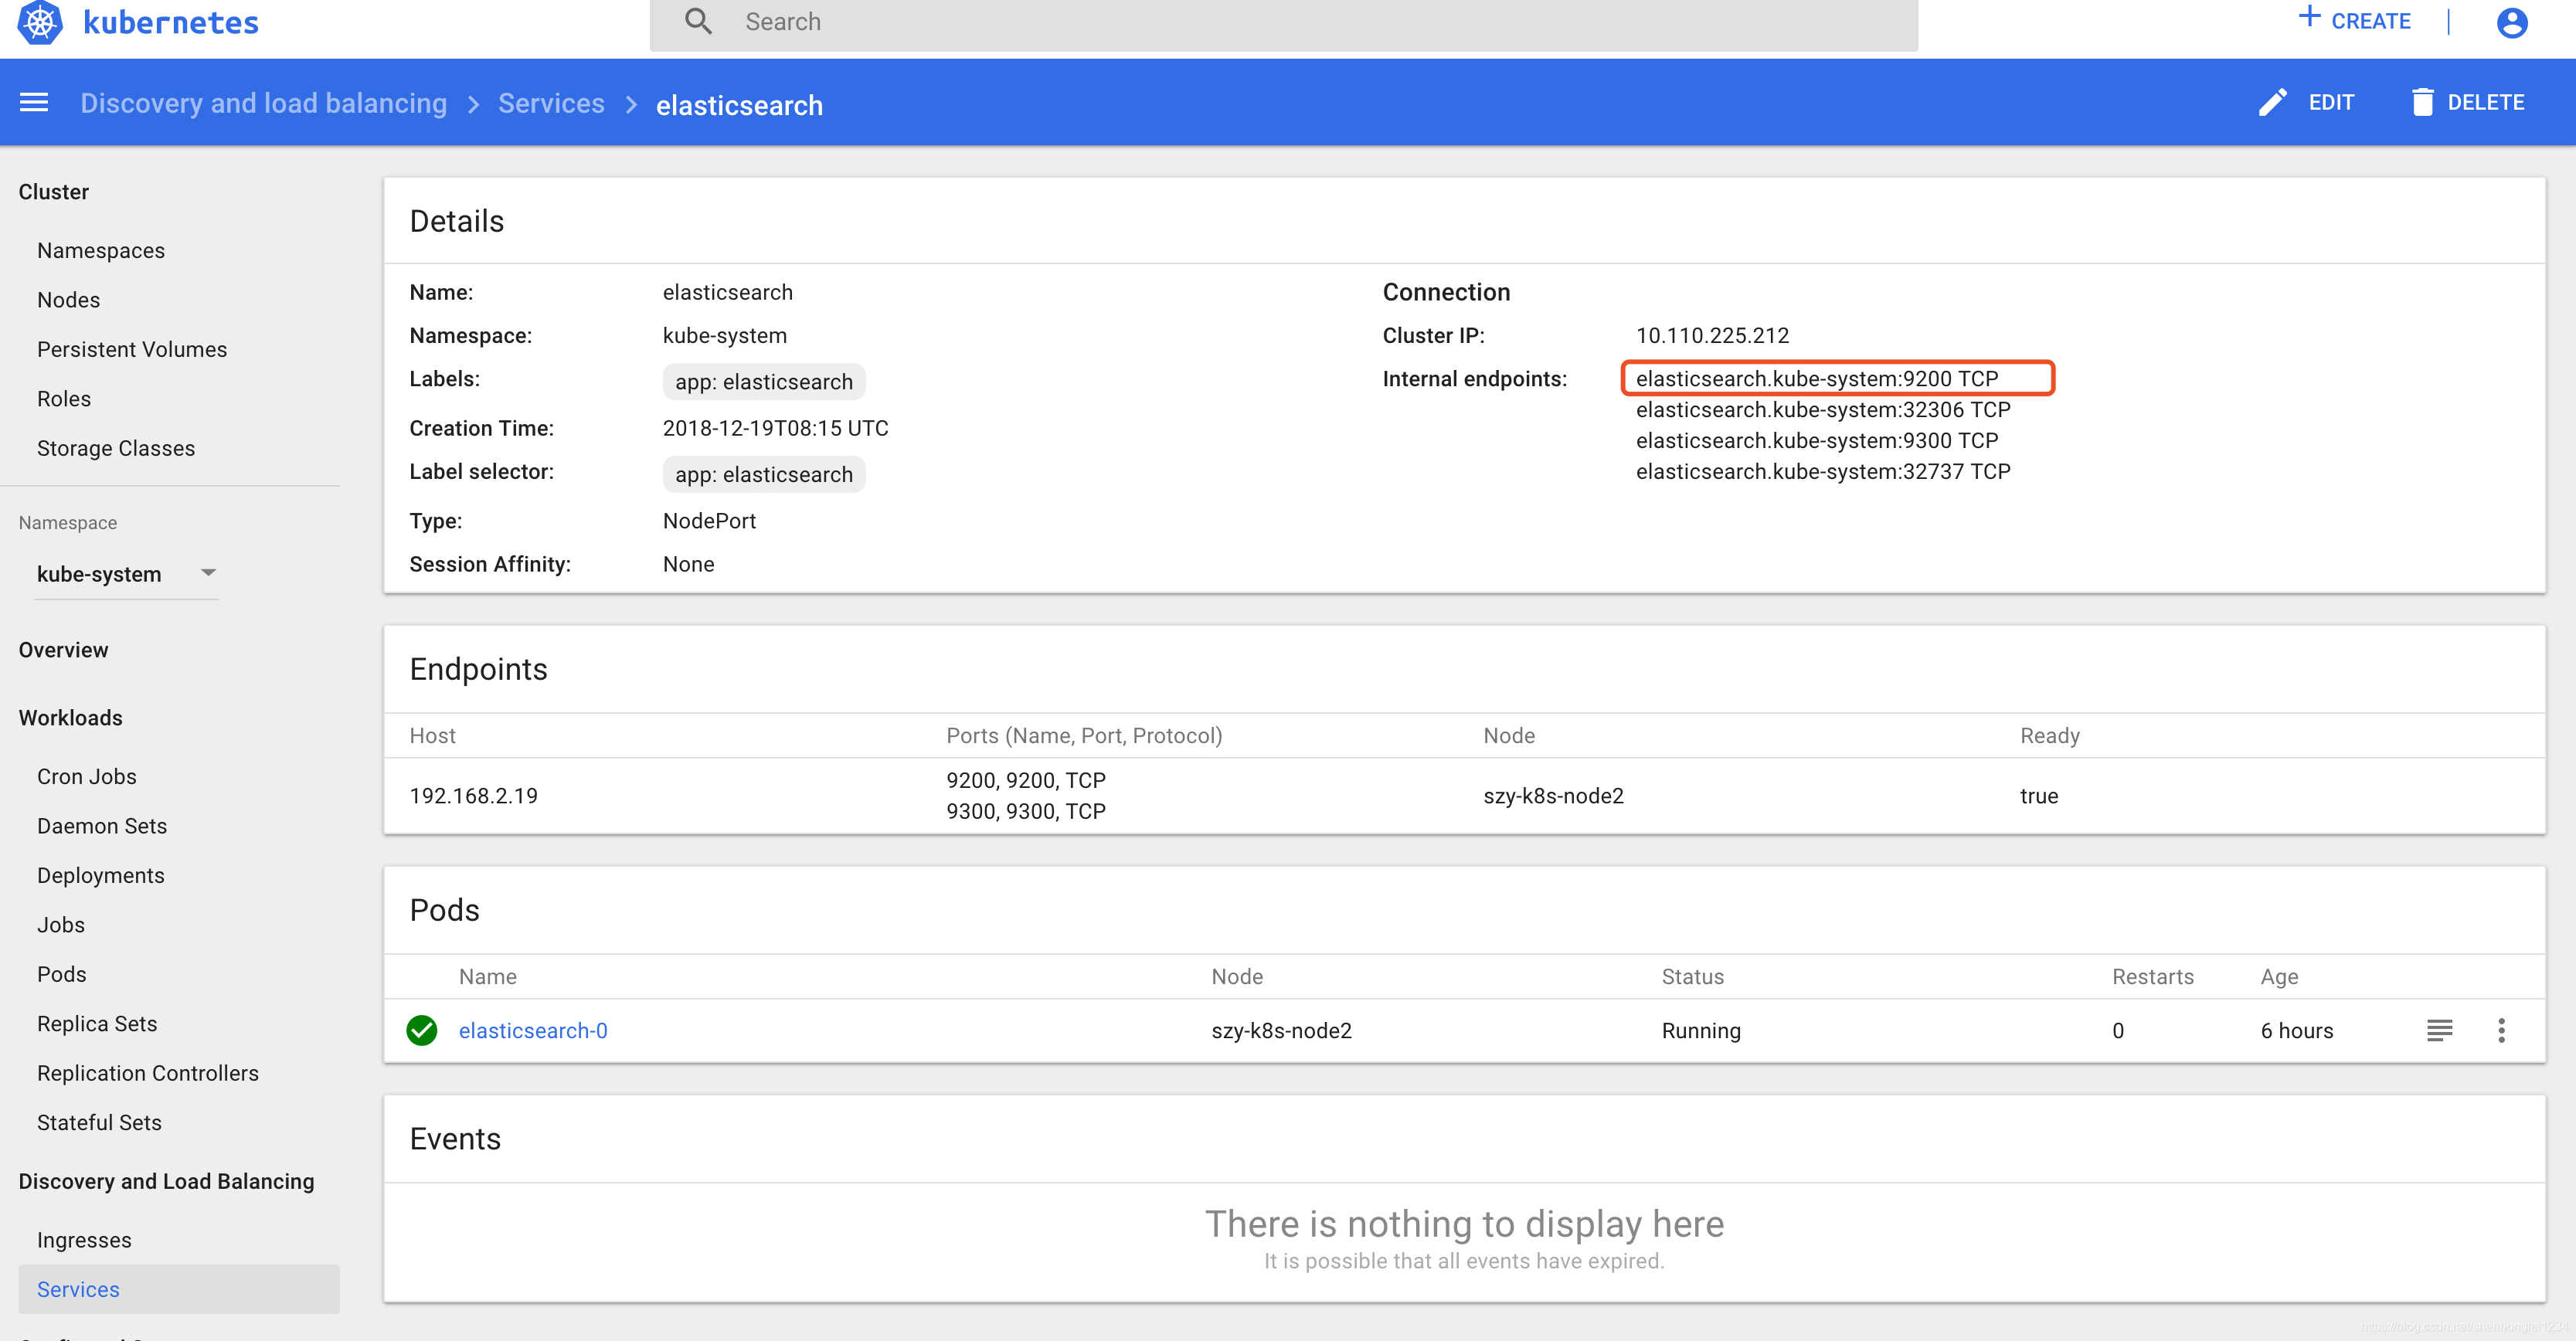Click the search magnifier icon

pyautogui.click(x=698, y=21)
